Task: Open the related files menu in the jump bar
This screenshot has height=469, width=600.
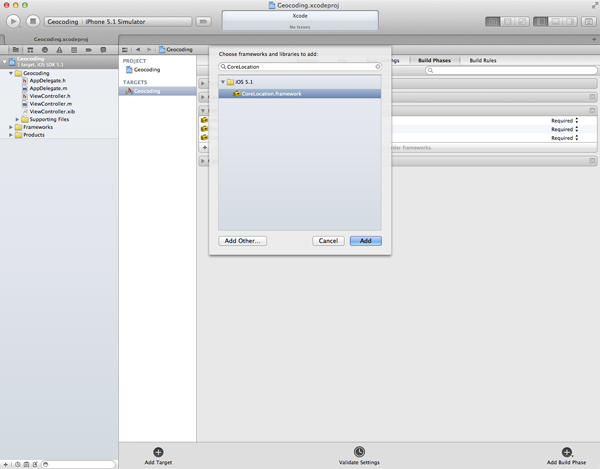Action: coord(125,50)
